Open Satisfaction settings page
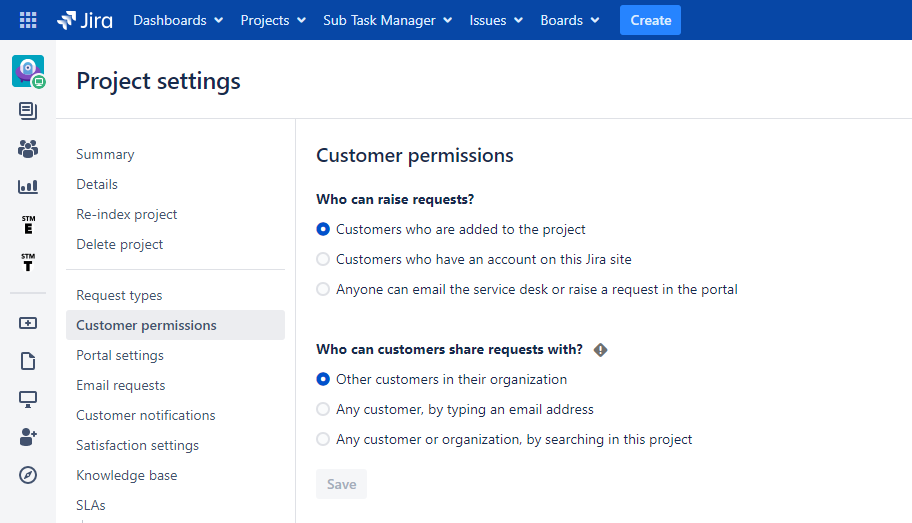The width and height of the screenshot is (912, 523). [138, 445]
